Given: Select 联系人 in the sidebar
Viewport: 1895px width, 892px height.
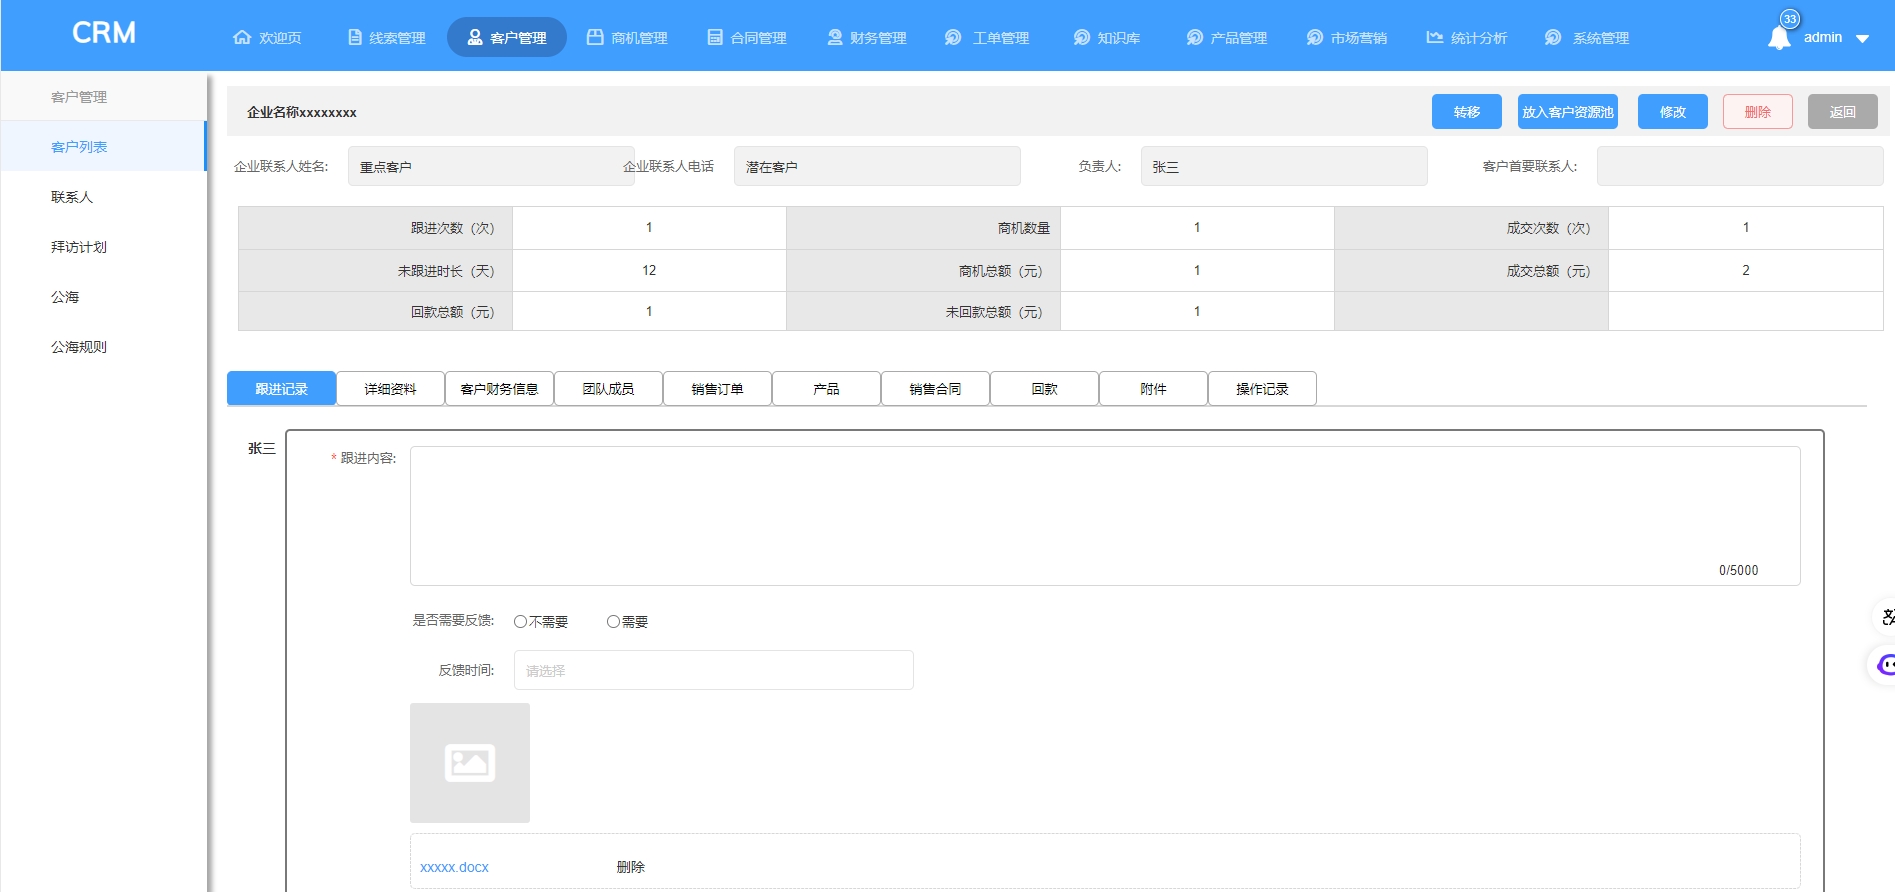Looking at the screenshot, I should tap(103, 196).
